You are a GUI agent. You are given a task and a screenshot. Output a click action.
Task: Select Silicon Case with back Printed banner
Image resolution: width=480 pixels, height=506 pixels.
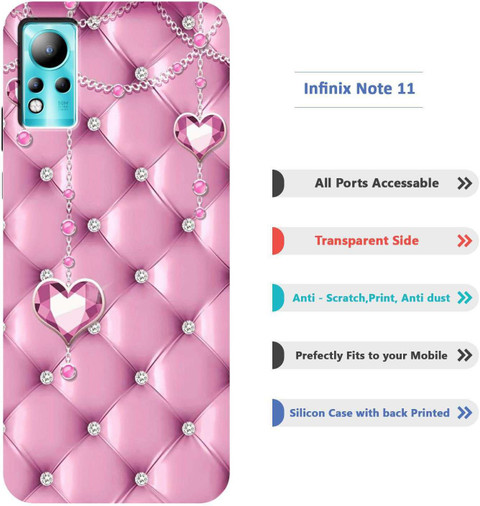[375, 413]
